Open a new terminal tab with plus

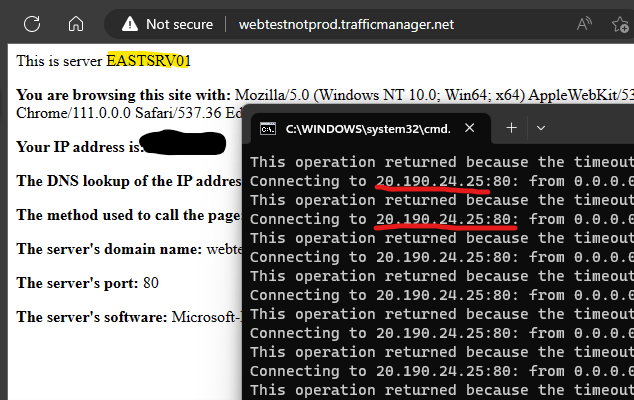click(x=511, y=128)
